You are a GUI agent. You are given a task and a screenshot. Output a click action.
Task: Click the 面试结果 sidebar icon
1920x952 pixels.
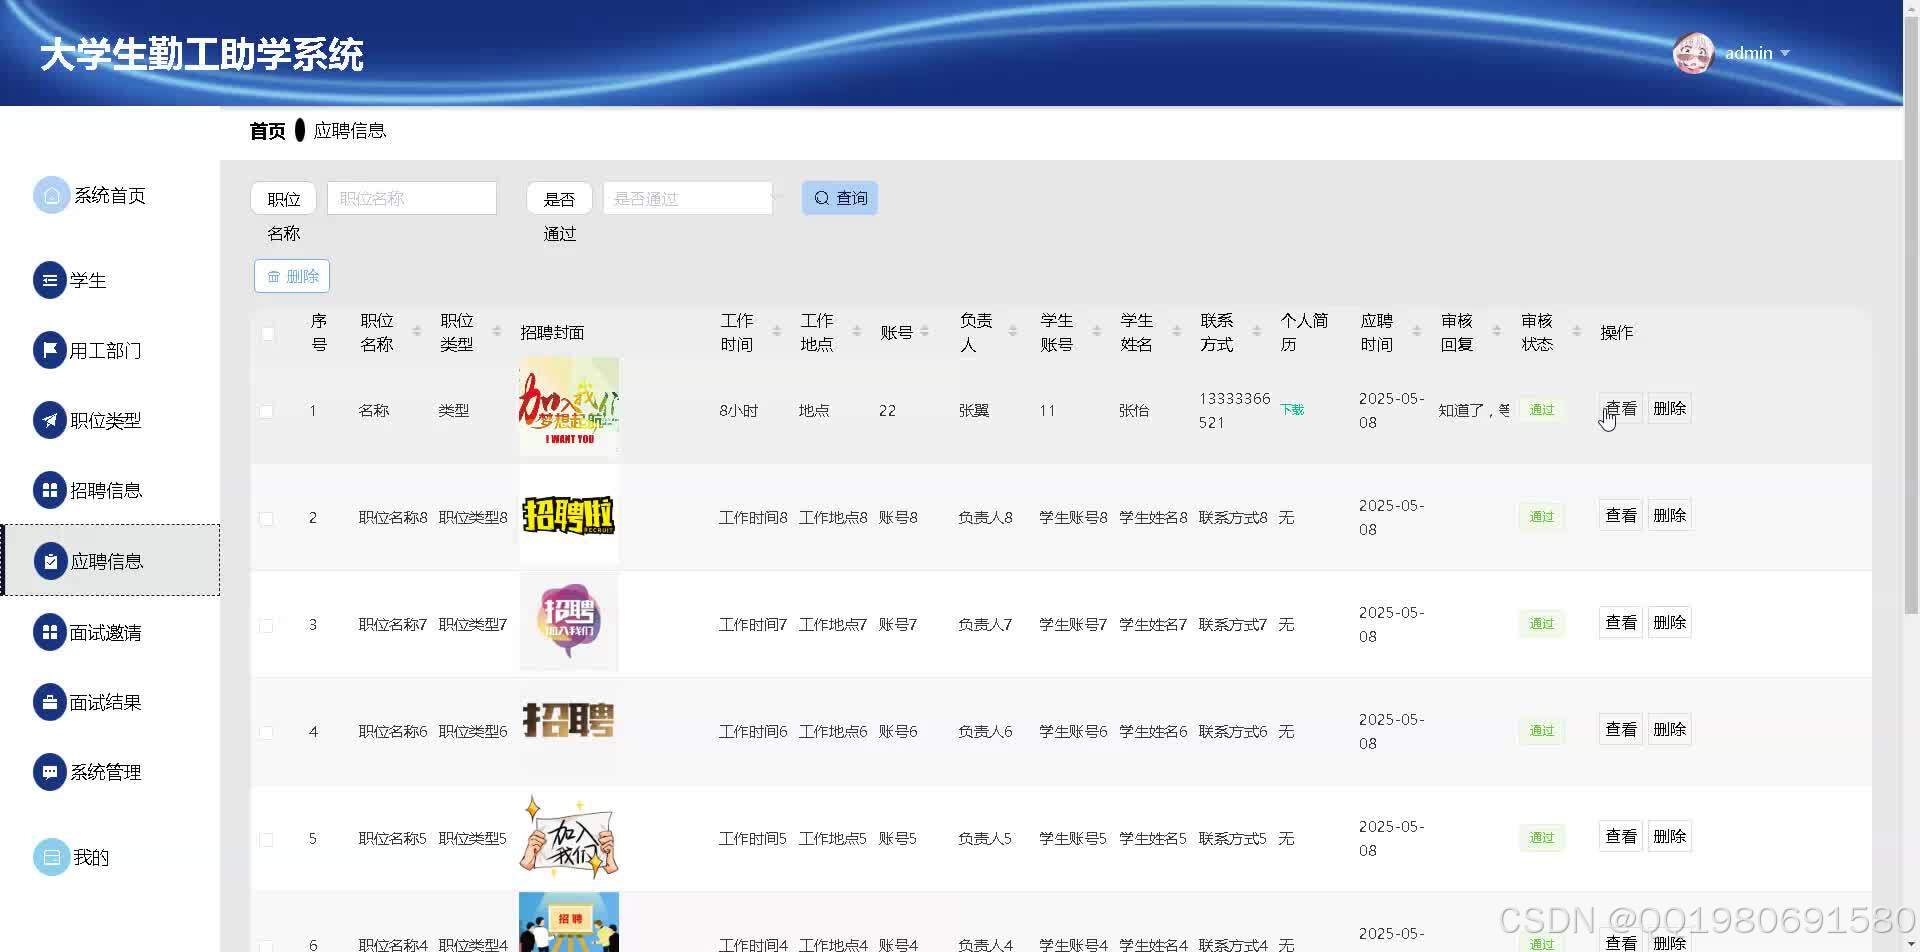pyautogui.click(x=51, y=702)
